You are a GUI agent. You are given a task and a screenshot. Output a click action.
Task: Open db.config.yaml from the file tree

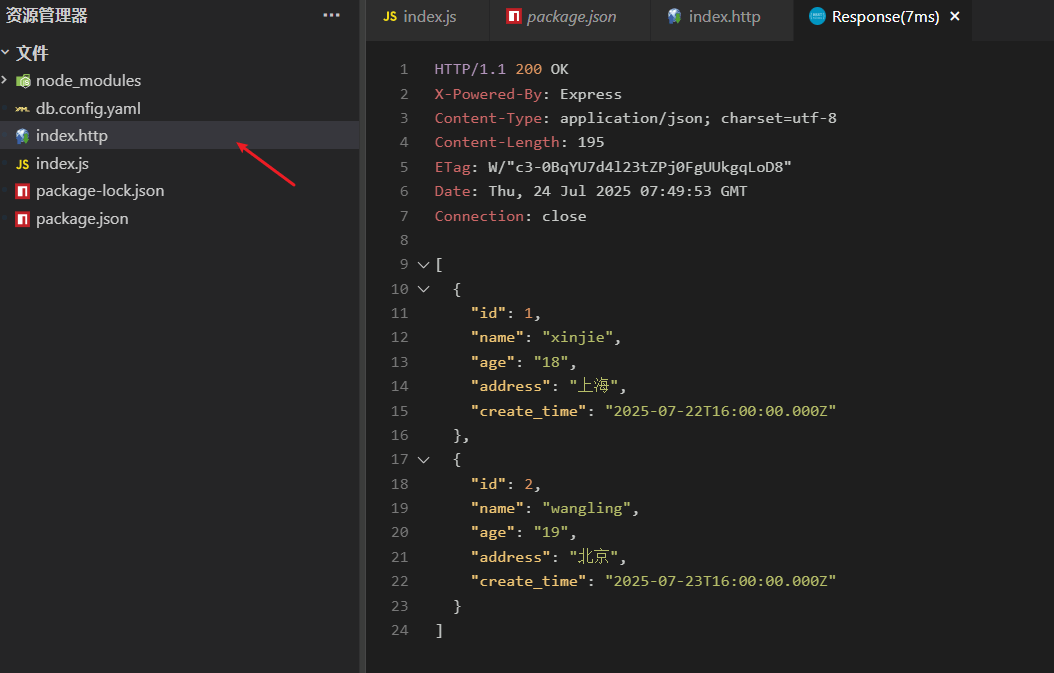pos(88,109)
